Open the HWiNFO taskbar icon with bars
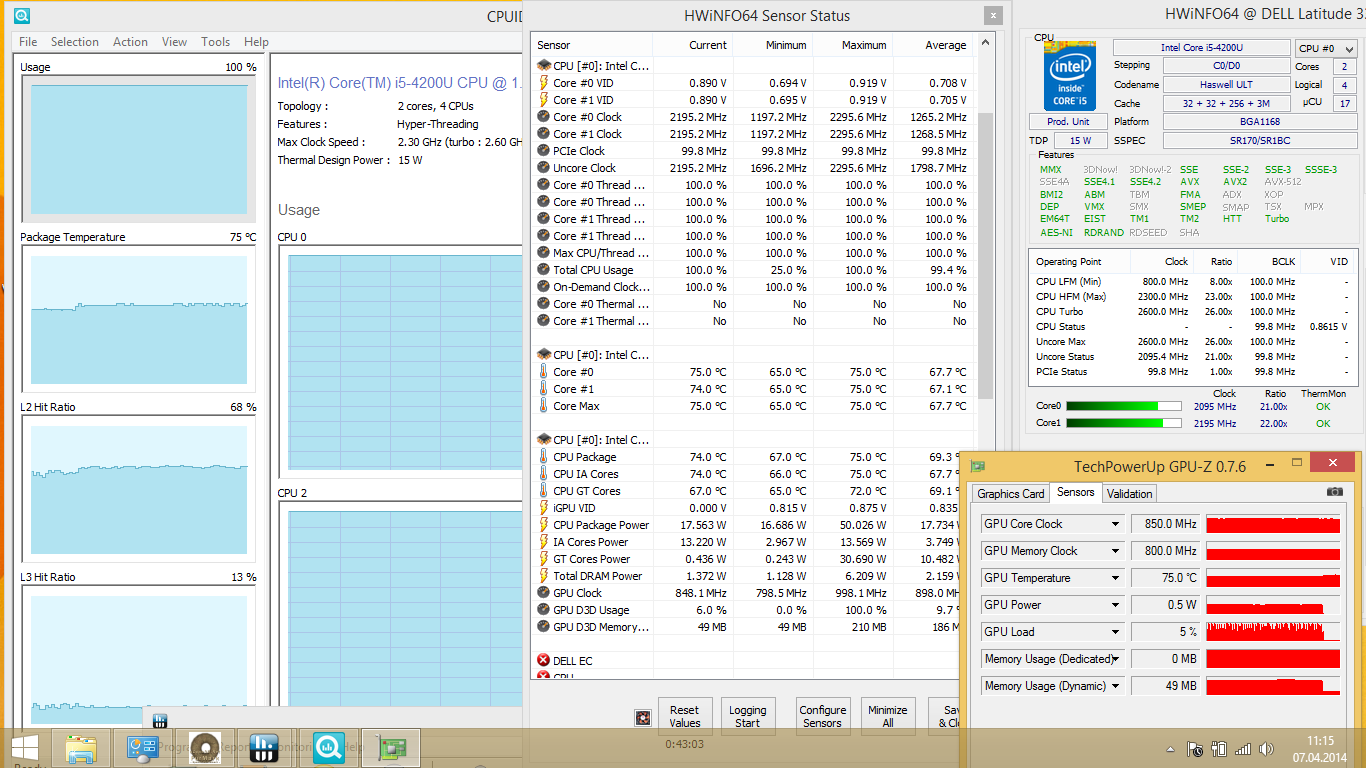The width and height of the screenshot is (1366, 768). (264, 748)
